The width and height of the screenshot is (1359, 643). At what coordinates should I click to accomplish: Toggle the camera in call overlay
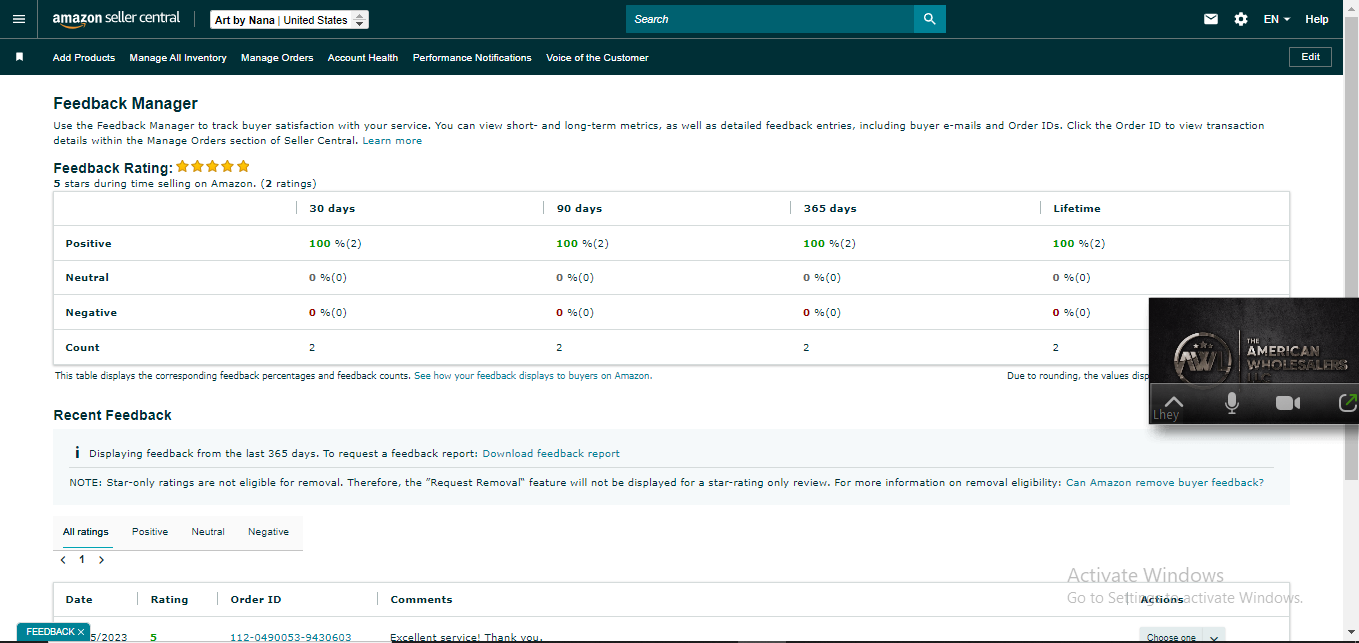(x=1288, y=403)
